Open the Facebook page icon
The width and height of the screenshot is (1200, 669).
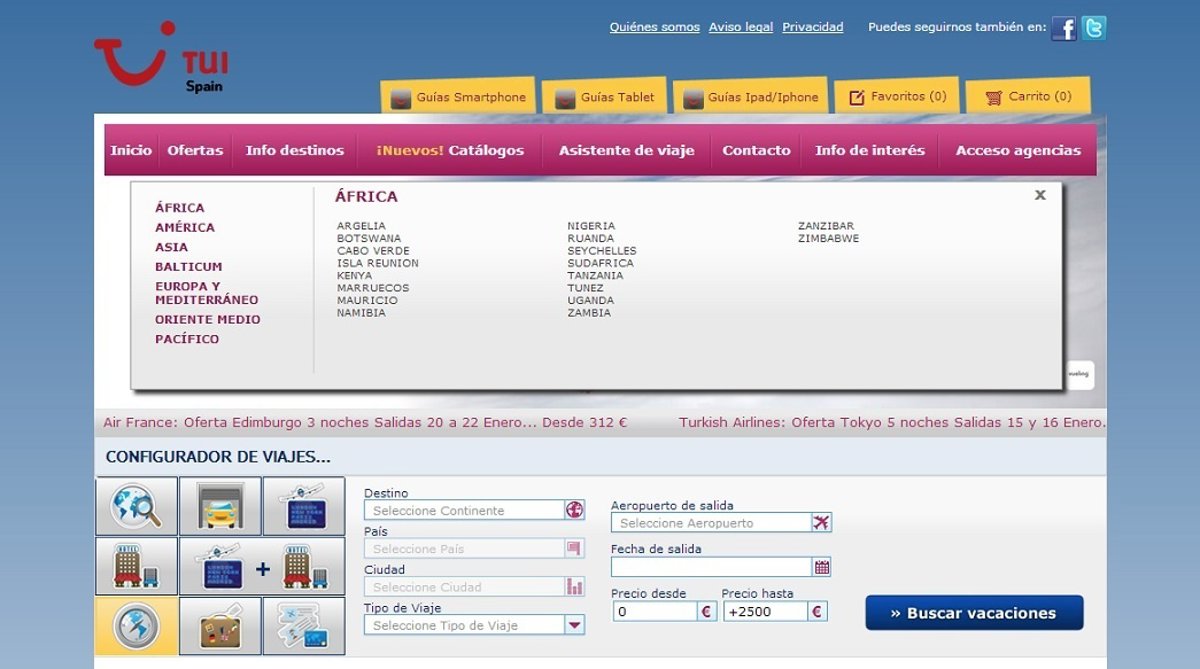[x=1064, y=28]
